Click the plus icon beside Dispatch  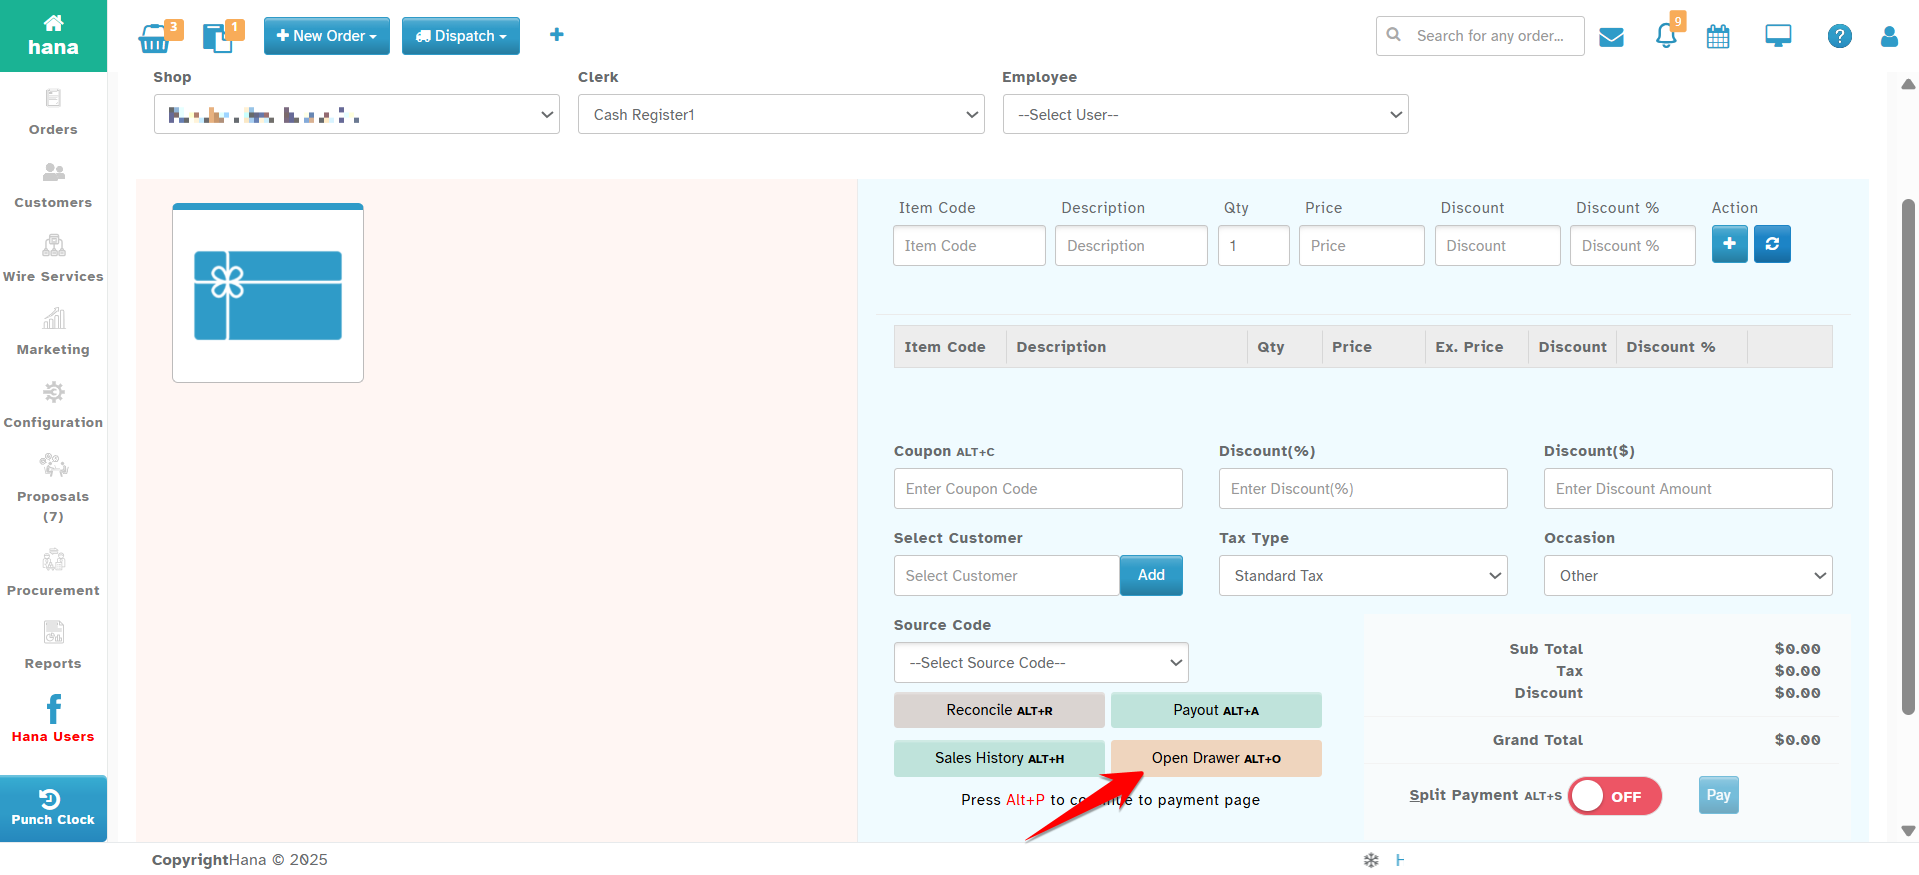tap(557, 35)
